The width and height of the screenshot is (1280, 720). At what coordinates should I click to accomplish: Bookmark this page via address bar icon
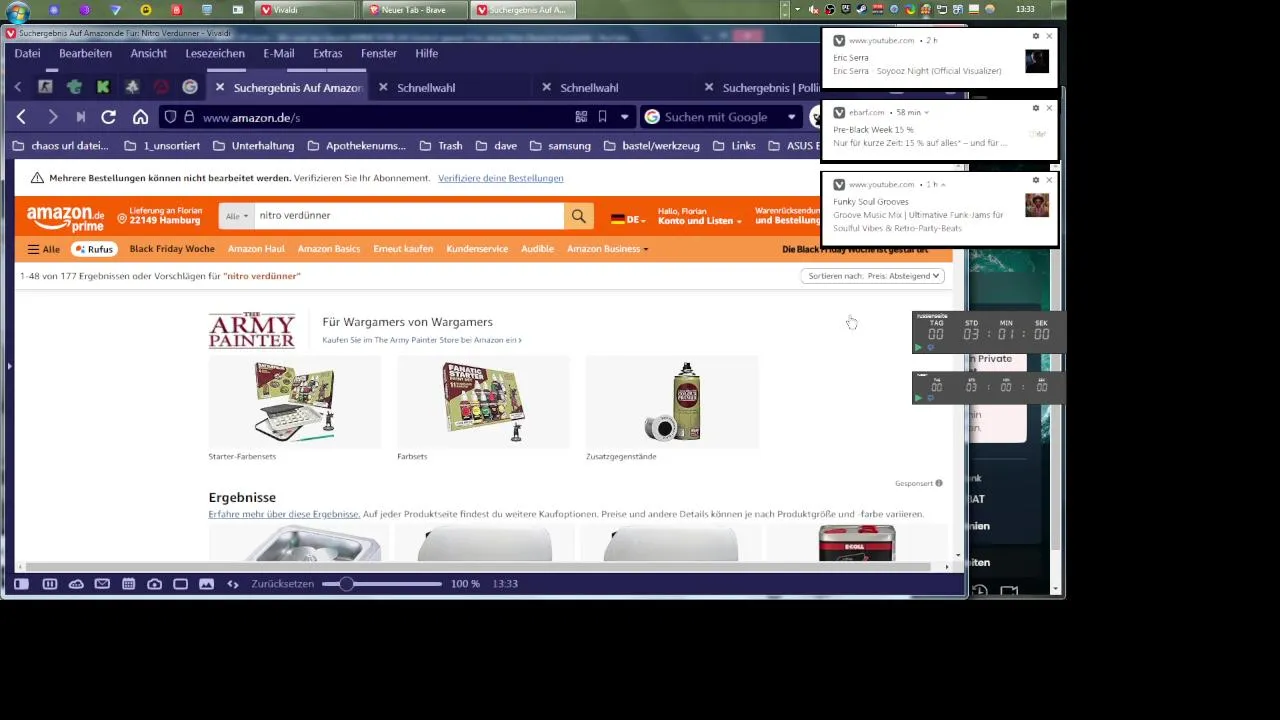602,117
